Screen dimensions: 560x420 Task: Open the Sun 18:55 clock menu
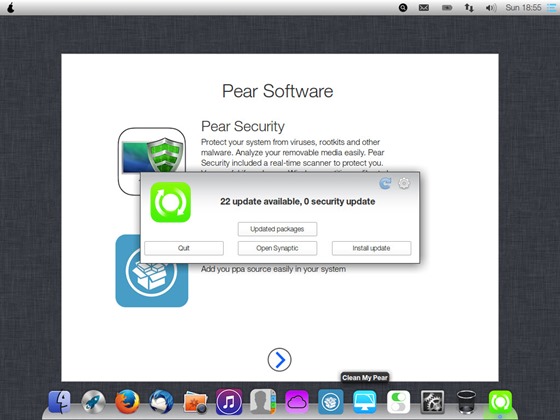(523, 8)
